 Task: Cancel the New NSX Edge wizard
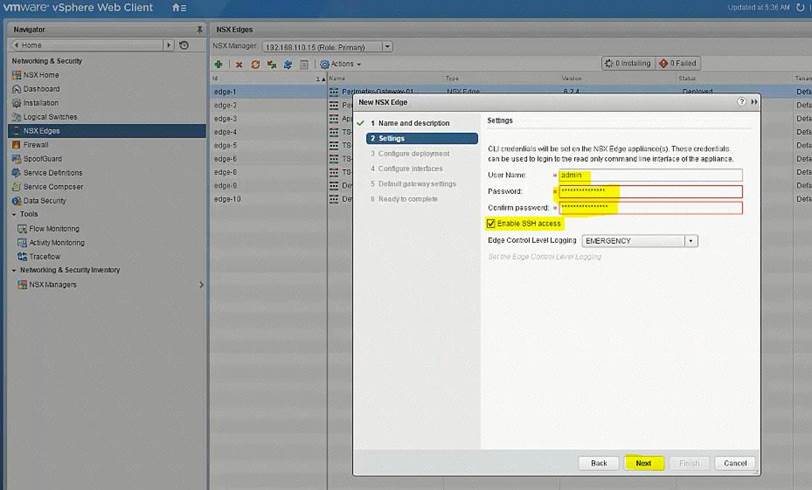(x=735, y=463)
